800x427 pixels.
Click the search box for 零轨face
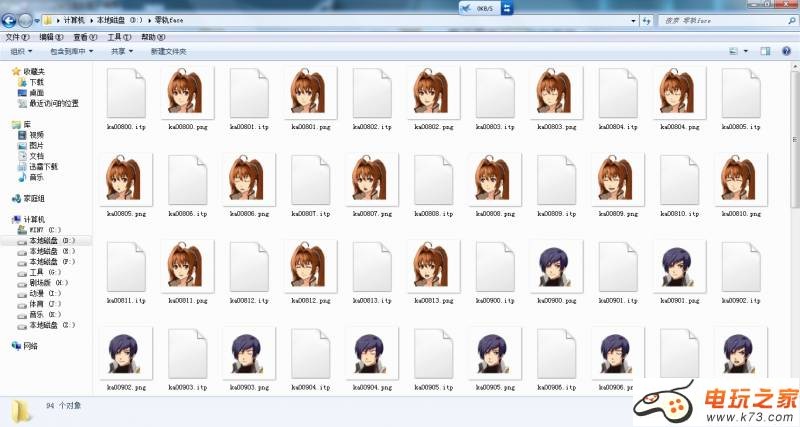click(x=720, y=20)
